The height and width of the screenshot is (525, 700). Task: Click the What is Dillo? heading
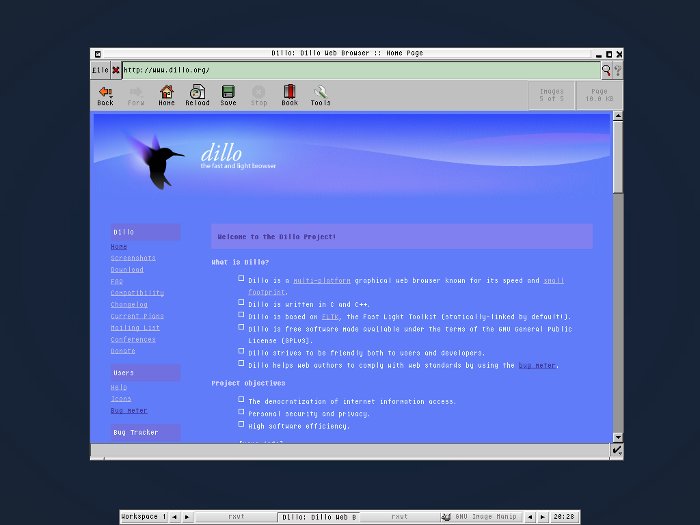tap(240, 262)
